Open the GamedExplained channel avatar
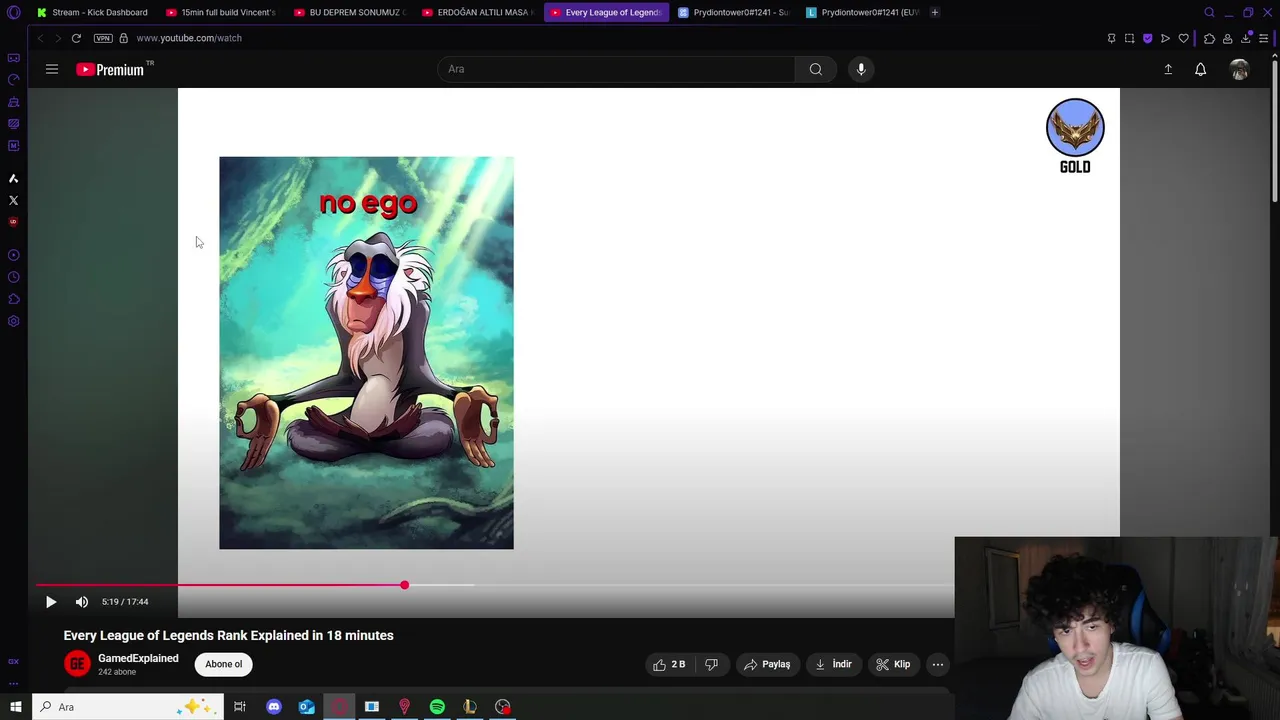 (77, 663)
